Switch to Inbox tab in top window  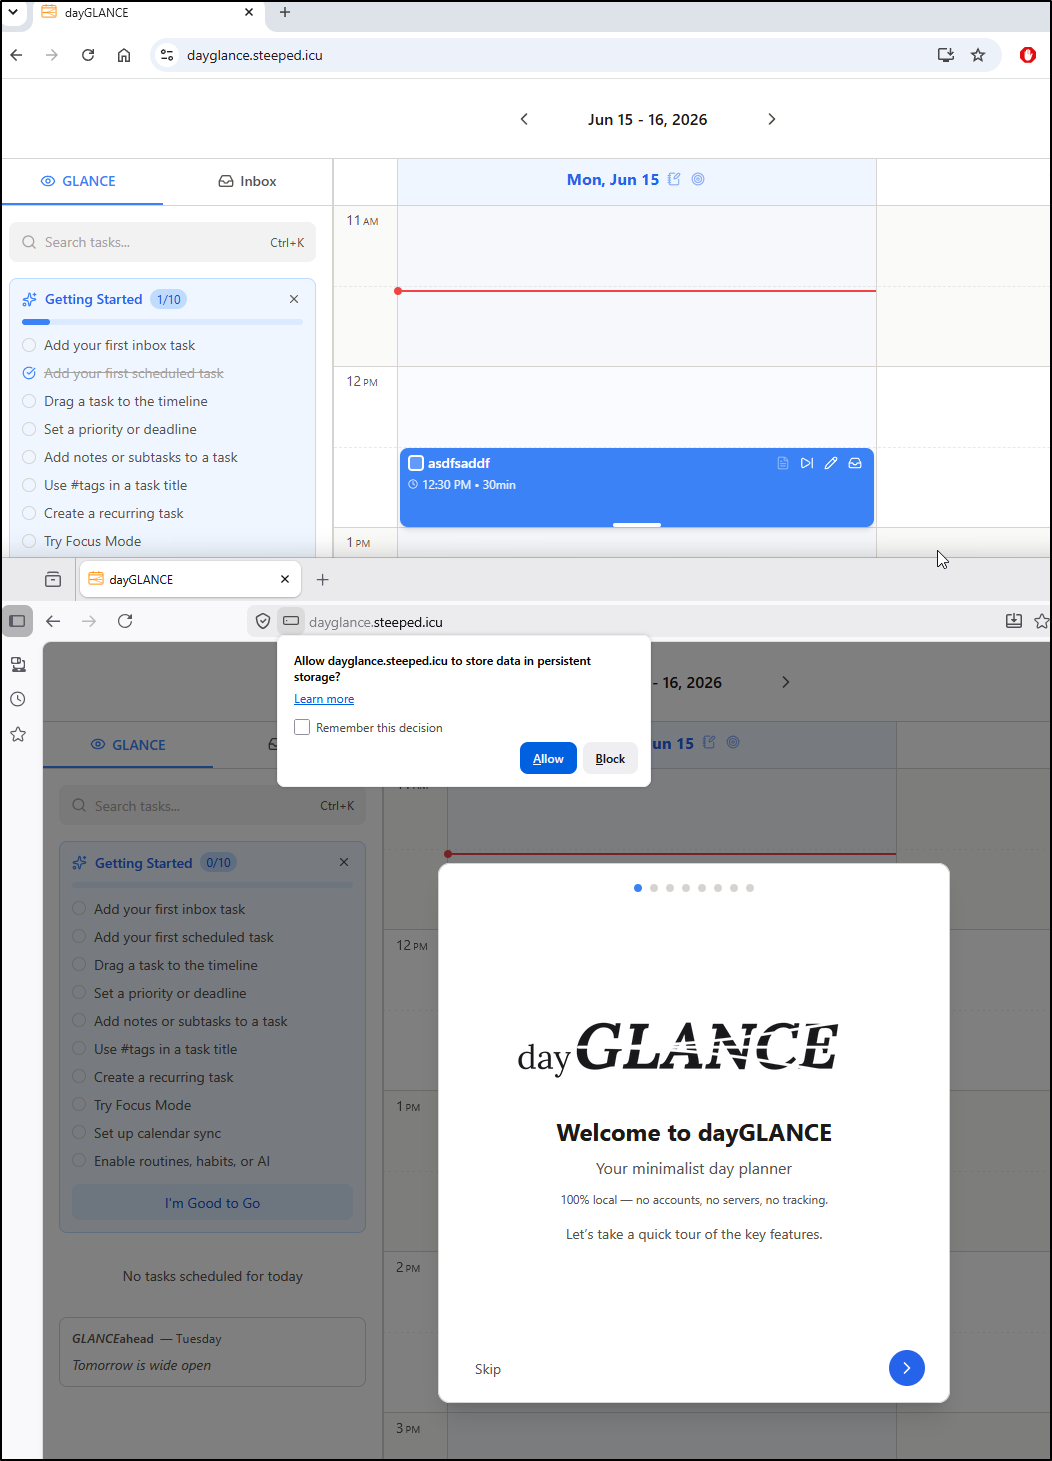pos(247,181)
